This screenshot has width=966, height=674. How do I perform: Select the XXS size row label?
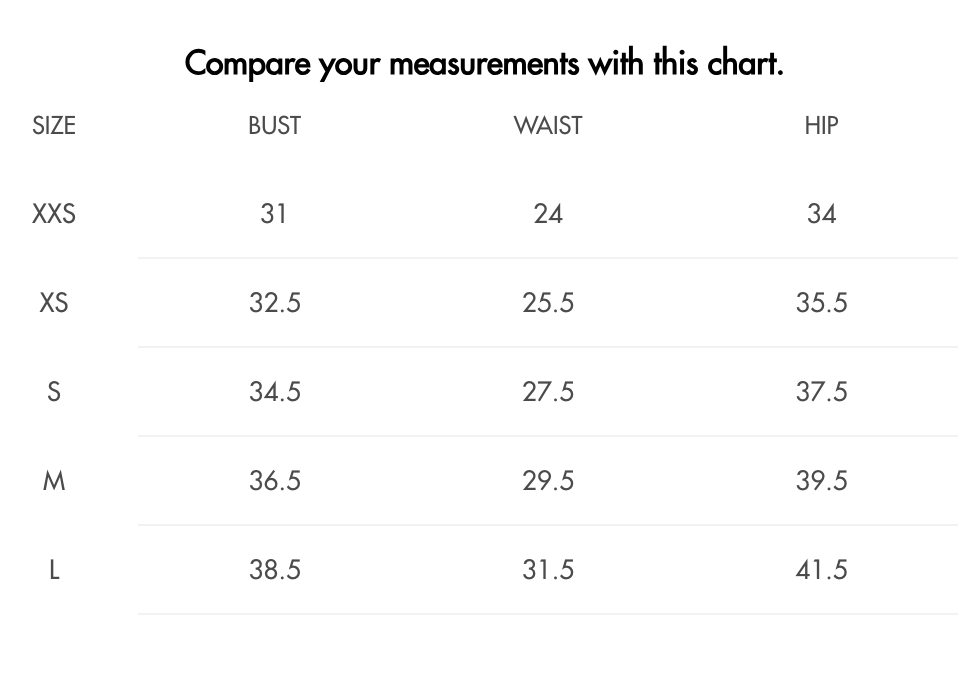pos(54,214)
